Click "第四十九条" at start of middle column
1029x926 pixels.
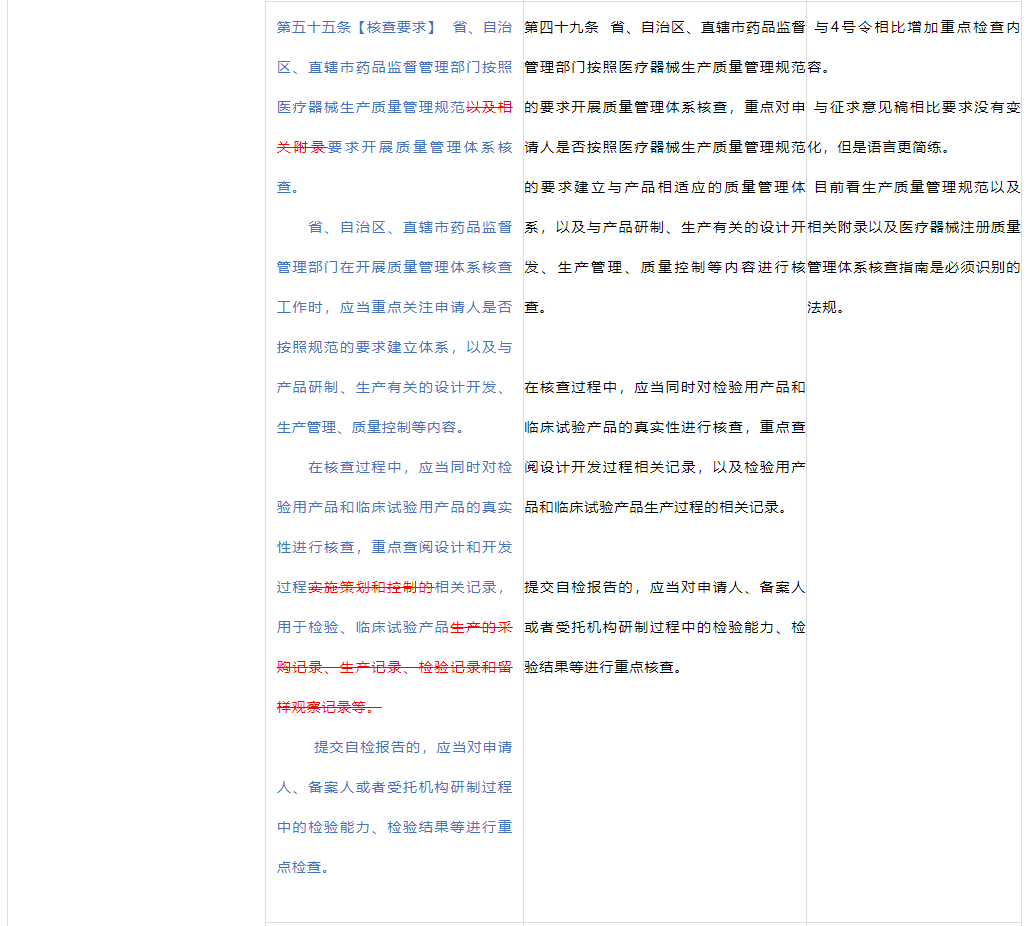[560, 27]
